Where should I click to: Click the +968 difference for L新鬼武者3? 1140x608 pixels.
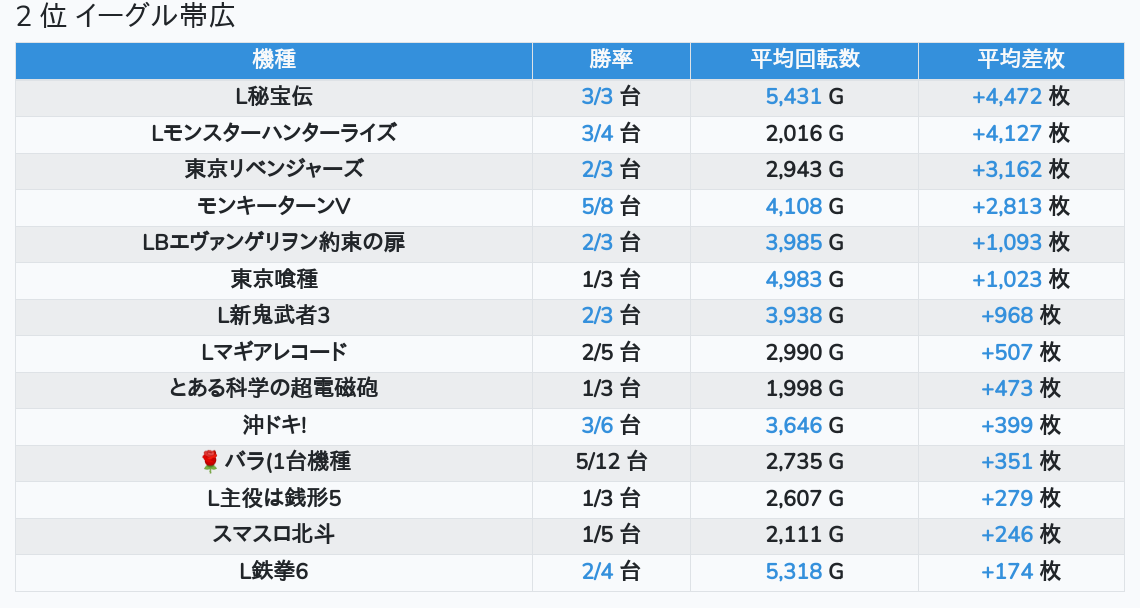(x=1006, y=315)
